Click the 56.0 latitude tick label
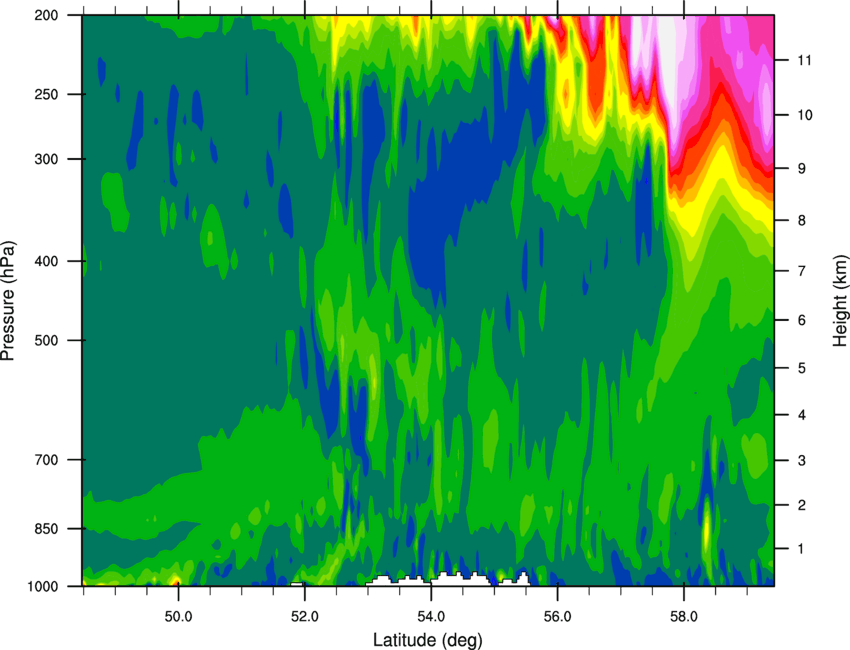The image size is (850, 650). point(558,617)
